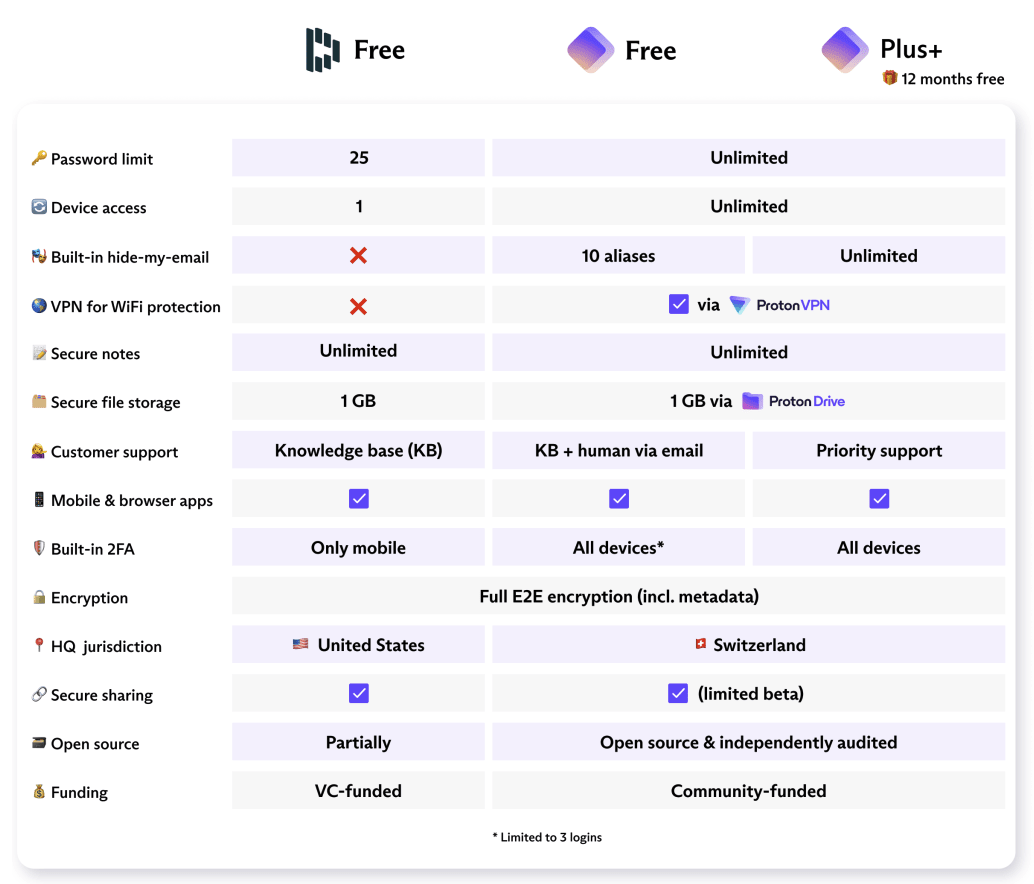Image resolution: width=1034 pixels, height=884 pixels.
Task: Click Dashlane's Secure sharing checkbox
Action: coord(358,693)
